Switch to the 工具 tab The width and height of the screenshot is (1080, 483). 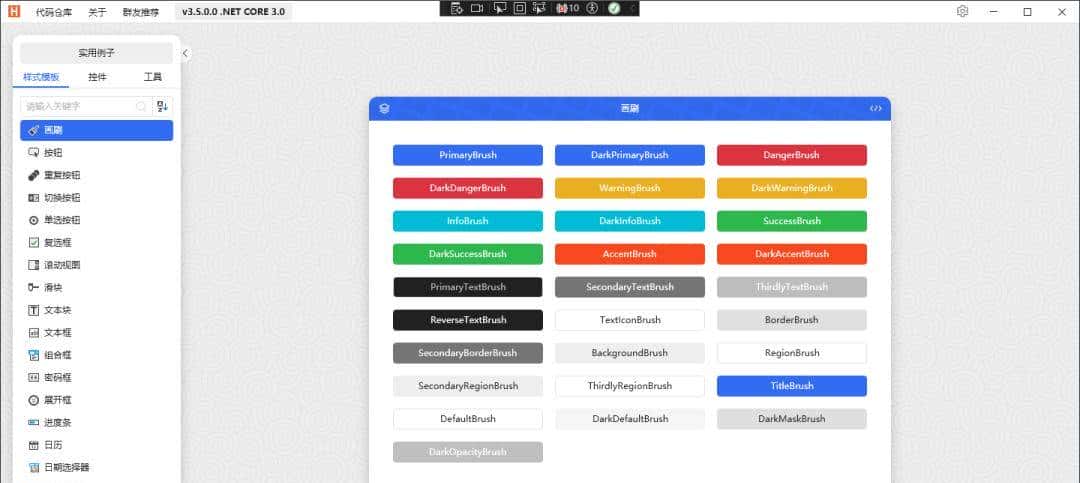coord(152,77)
